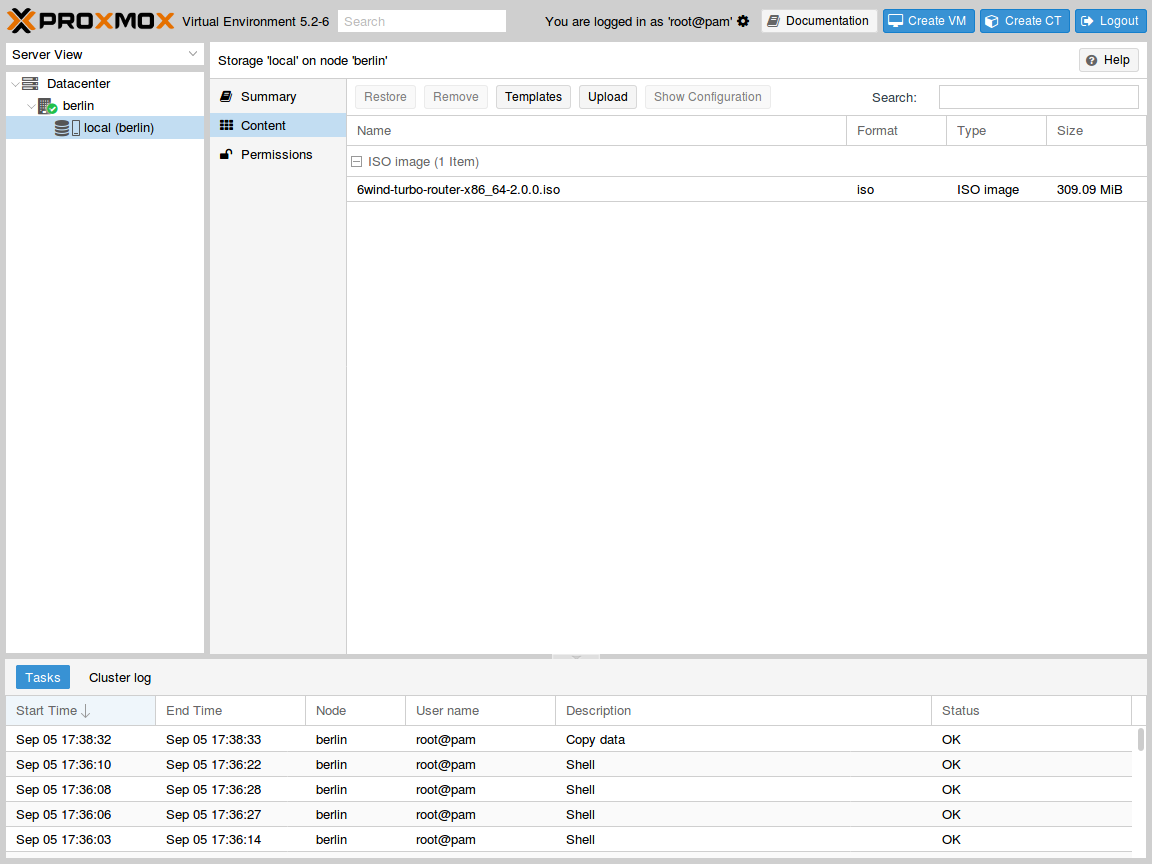Select the Tasks tab
Image resolution: width=1152 pixels, height=864 pixels.
(43, 678)
